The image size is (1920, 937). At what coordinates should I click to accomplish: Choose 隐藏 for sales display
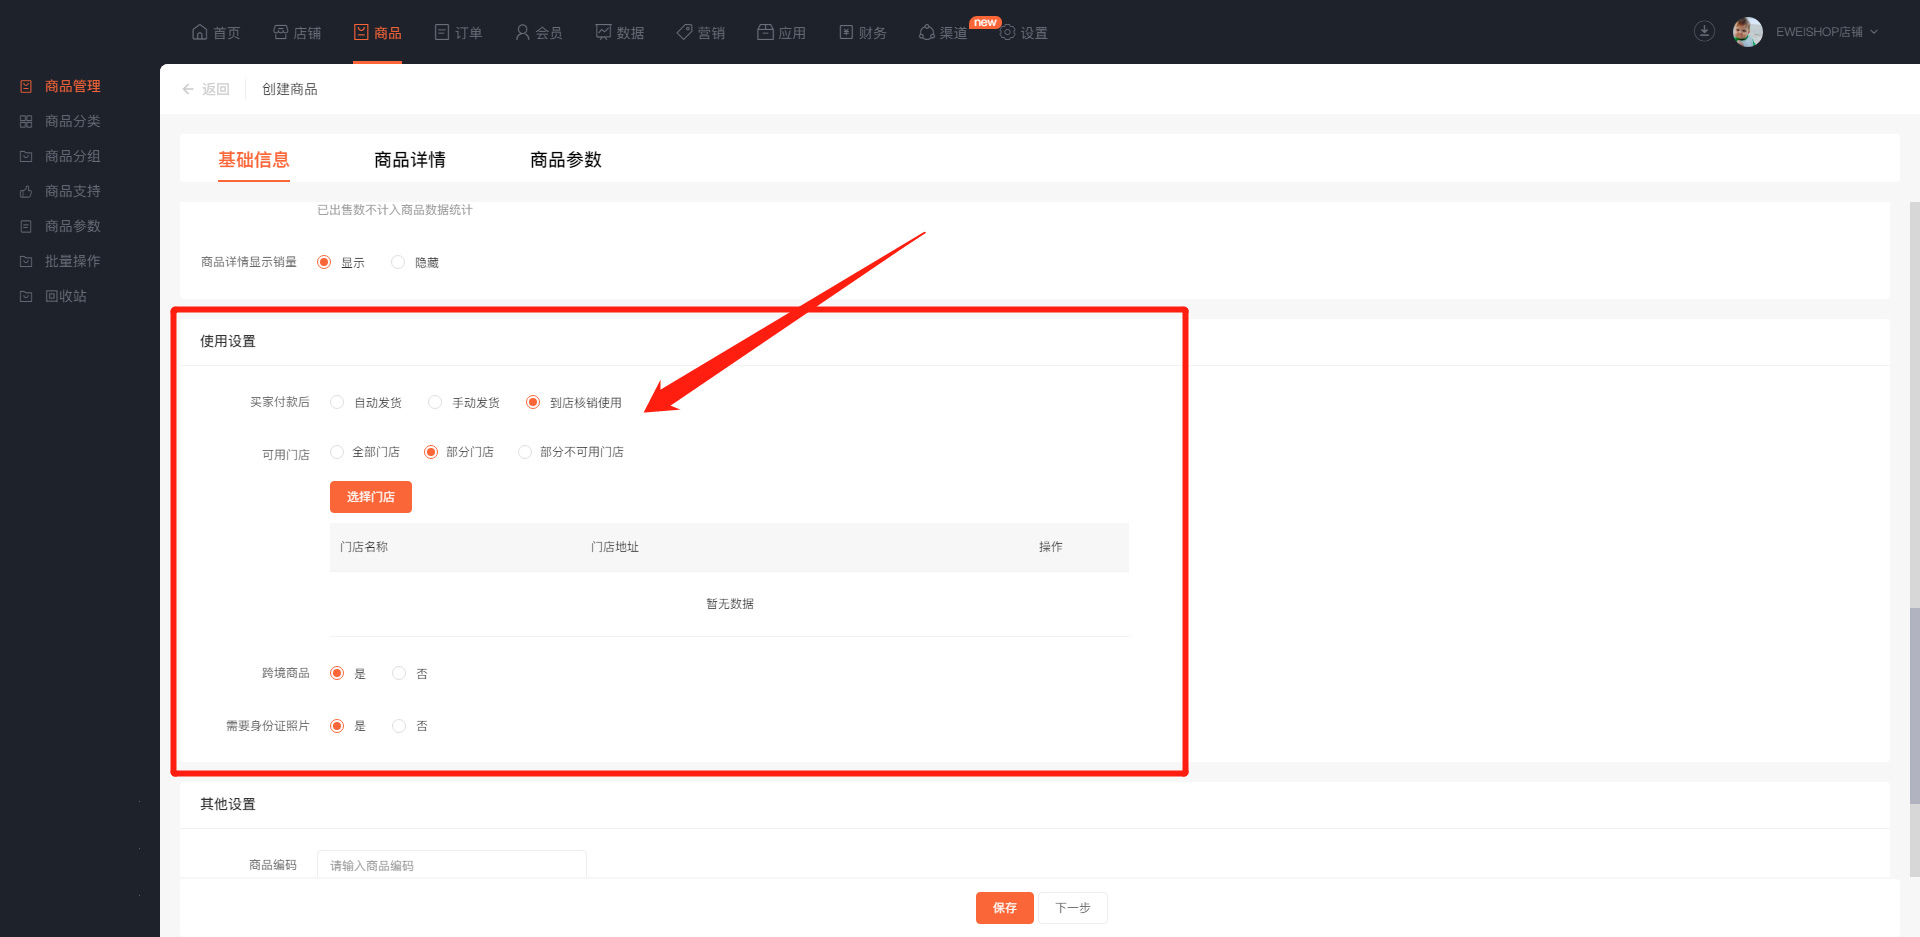[398, 262]
